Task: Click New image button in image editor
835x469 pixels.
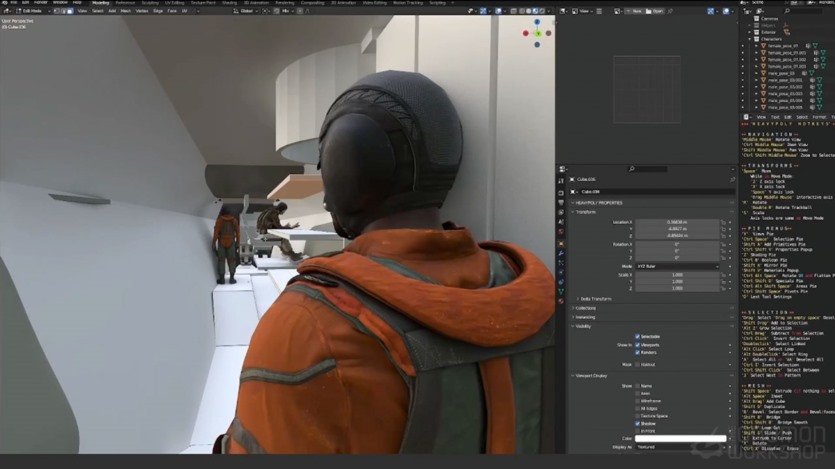Action: click(x=634, y=11)
